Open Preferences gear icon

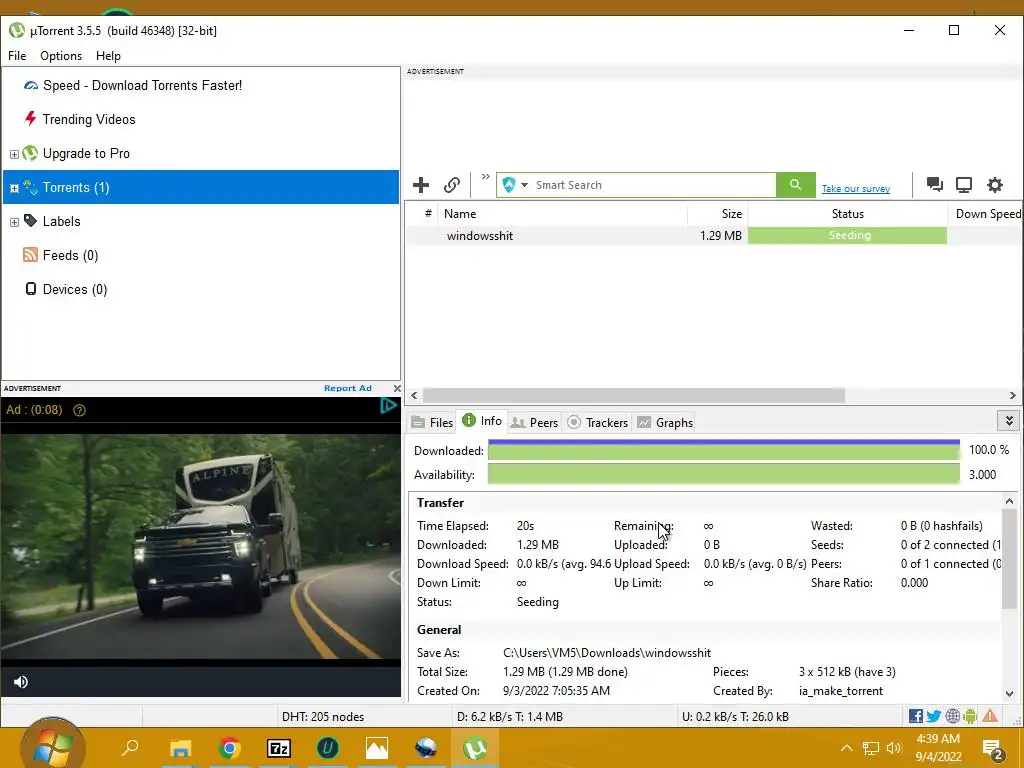[995, 185]
